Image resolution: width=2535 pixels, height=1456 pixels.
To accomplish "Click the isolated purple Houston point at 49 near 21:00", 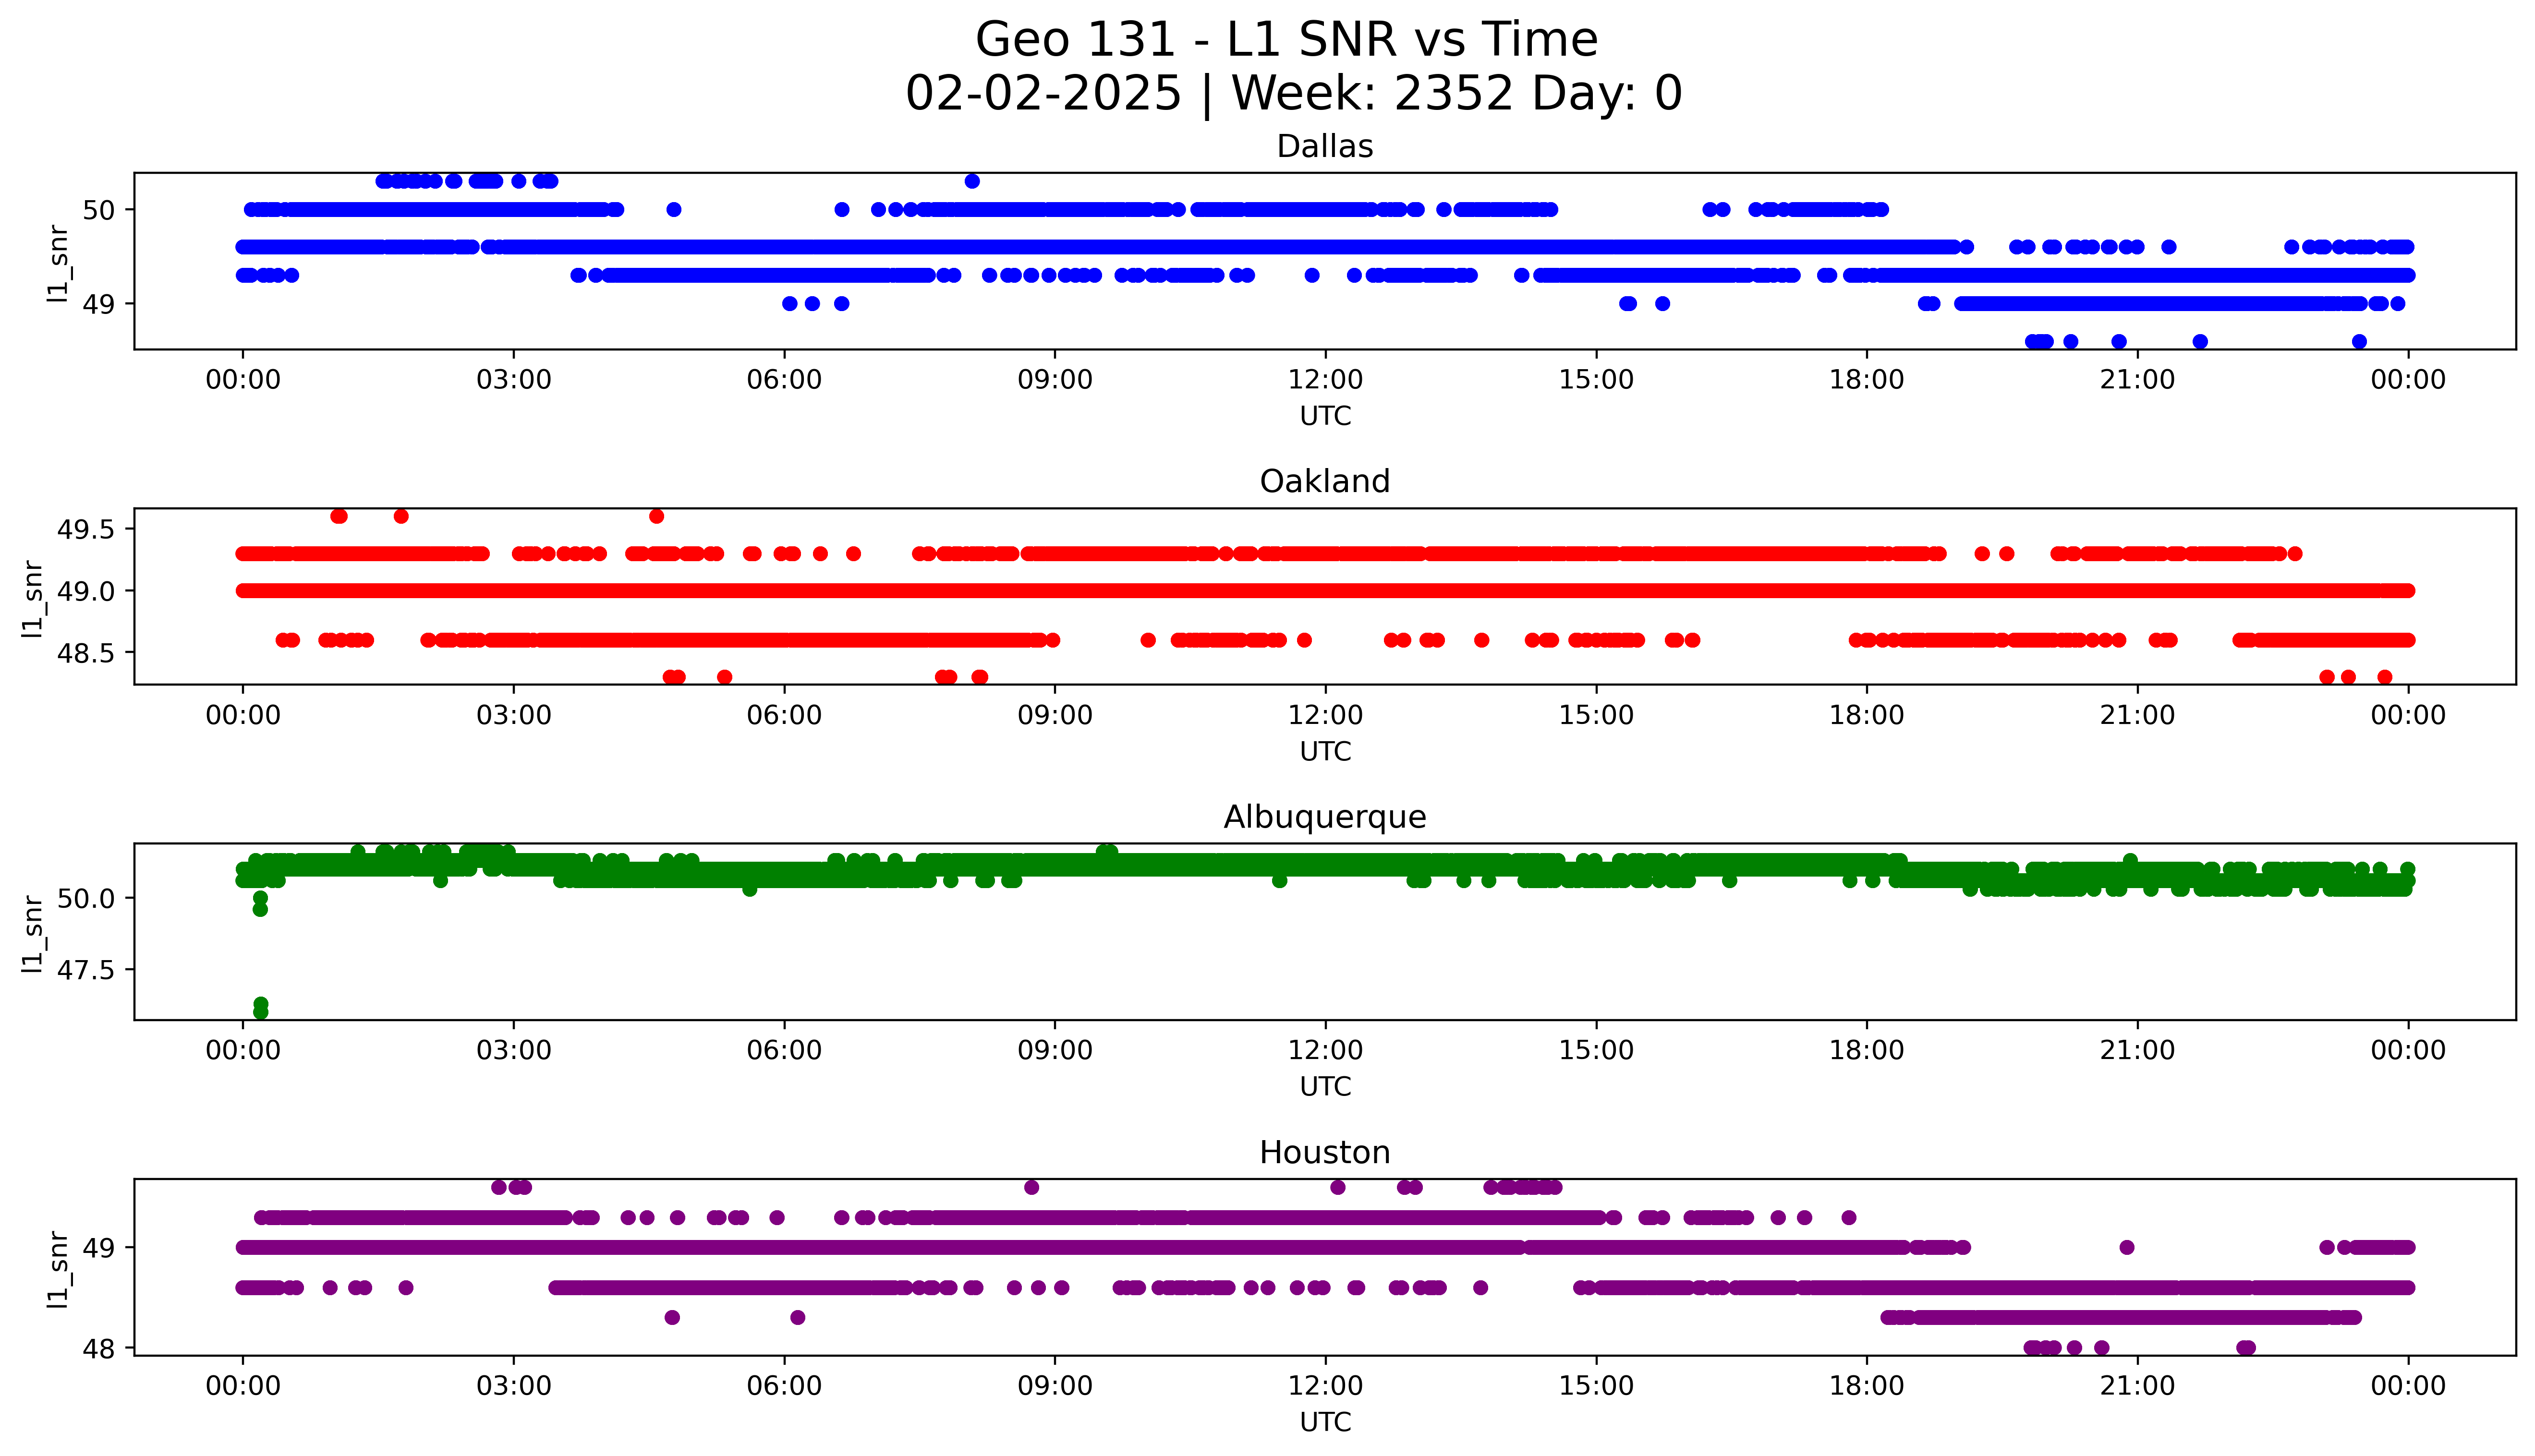I will coord(2127,1247).
